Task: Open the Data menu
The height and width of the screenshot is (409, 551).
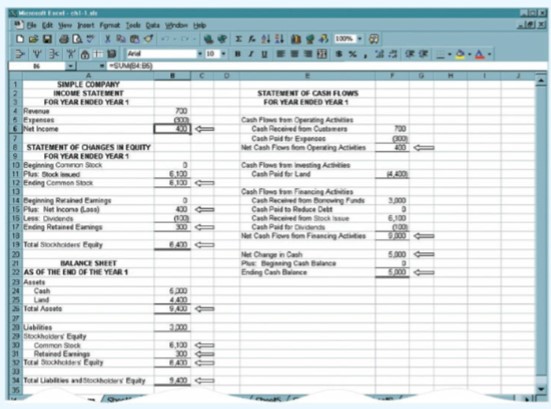Action: [153, 25]
